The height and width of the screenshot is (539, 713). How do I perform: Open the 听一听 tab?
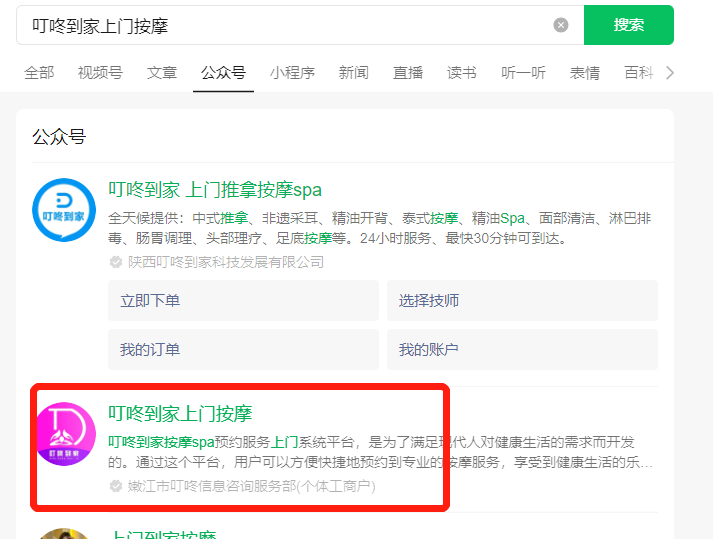tap(523, 73)
